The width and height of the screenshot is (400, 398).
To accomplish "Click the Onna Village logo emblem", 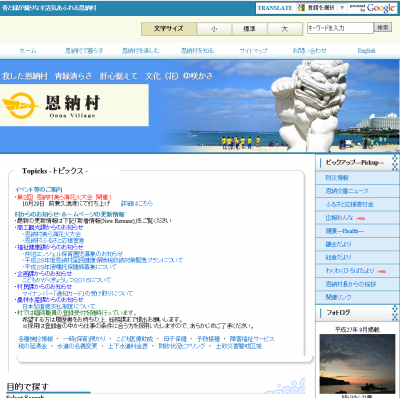I will 20,106.
